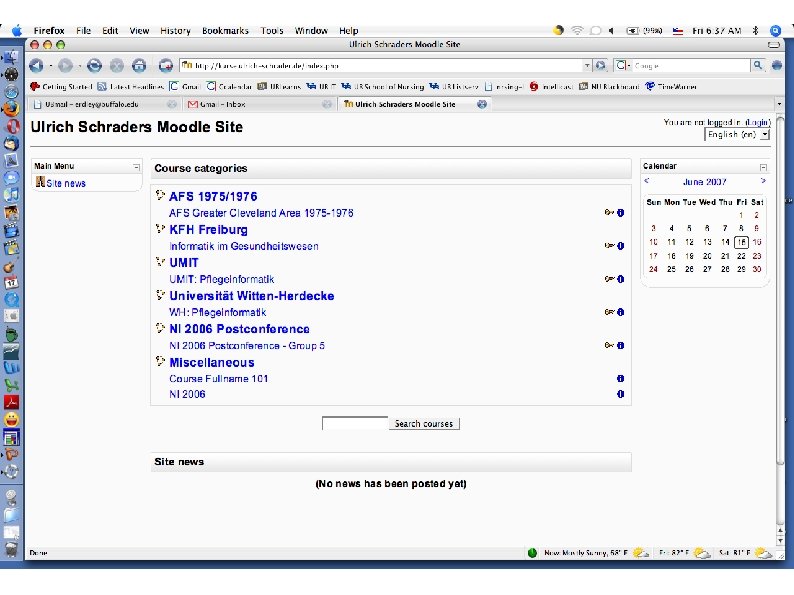Image resolution: width=794 pixels, height=595 pixels.
Task: Open the Adobe Acrobat Dock icon
Action: (x=11, y=402)
